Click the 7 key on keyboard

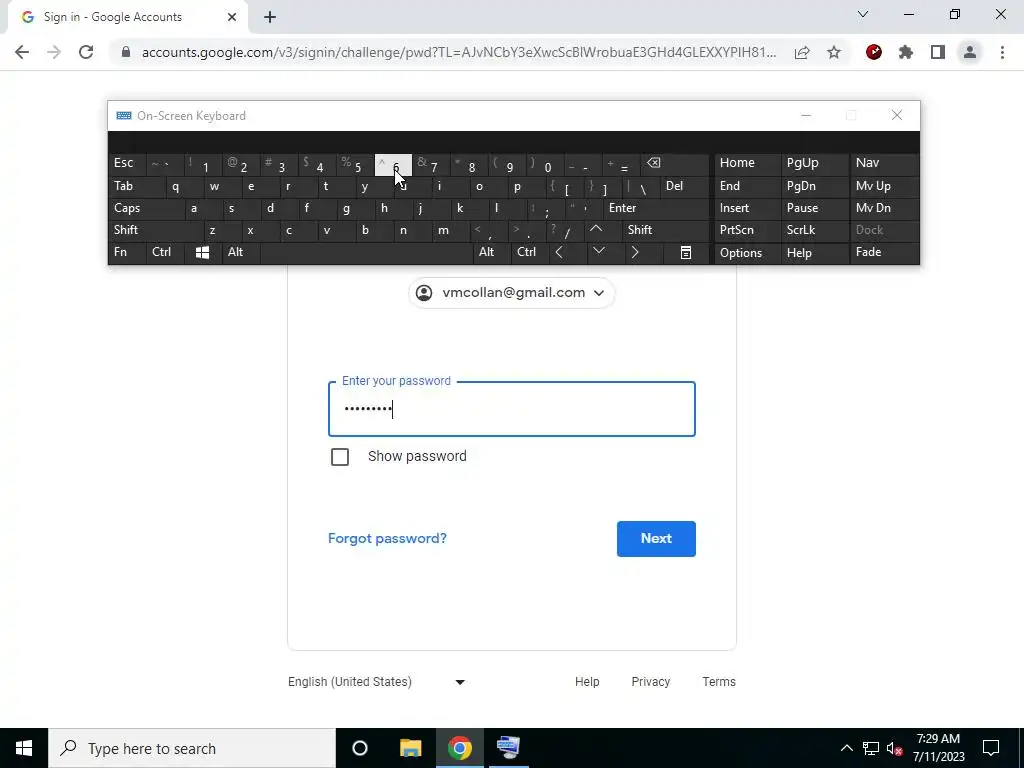(x=431, y=165)
